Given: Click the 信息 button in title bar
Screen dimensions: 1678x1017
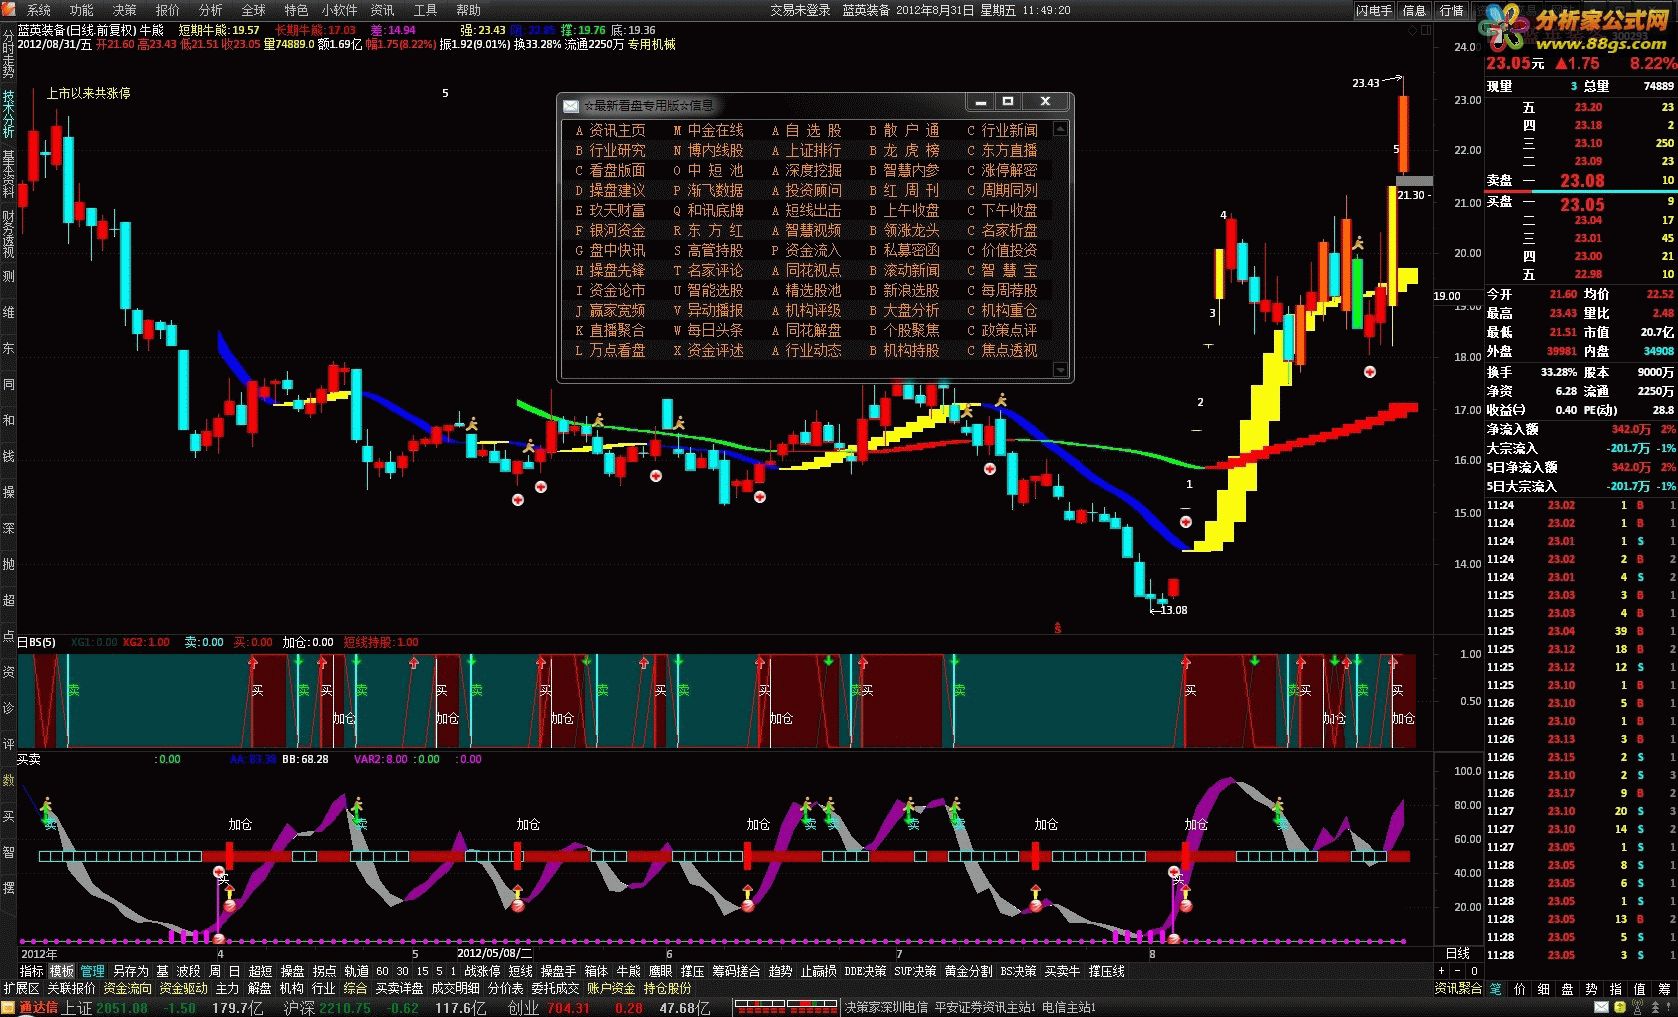Looking at the screenshot, I should click(x=1414, y=10).
